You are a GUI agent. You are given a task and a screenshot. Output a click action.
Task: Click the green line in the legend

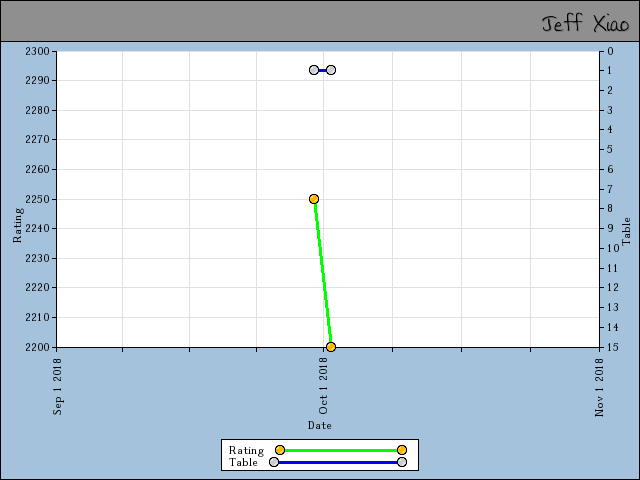click(340, 450)
